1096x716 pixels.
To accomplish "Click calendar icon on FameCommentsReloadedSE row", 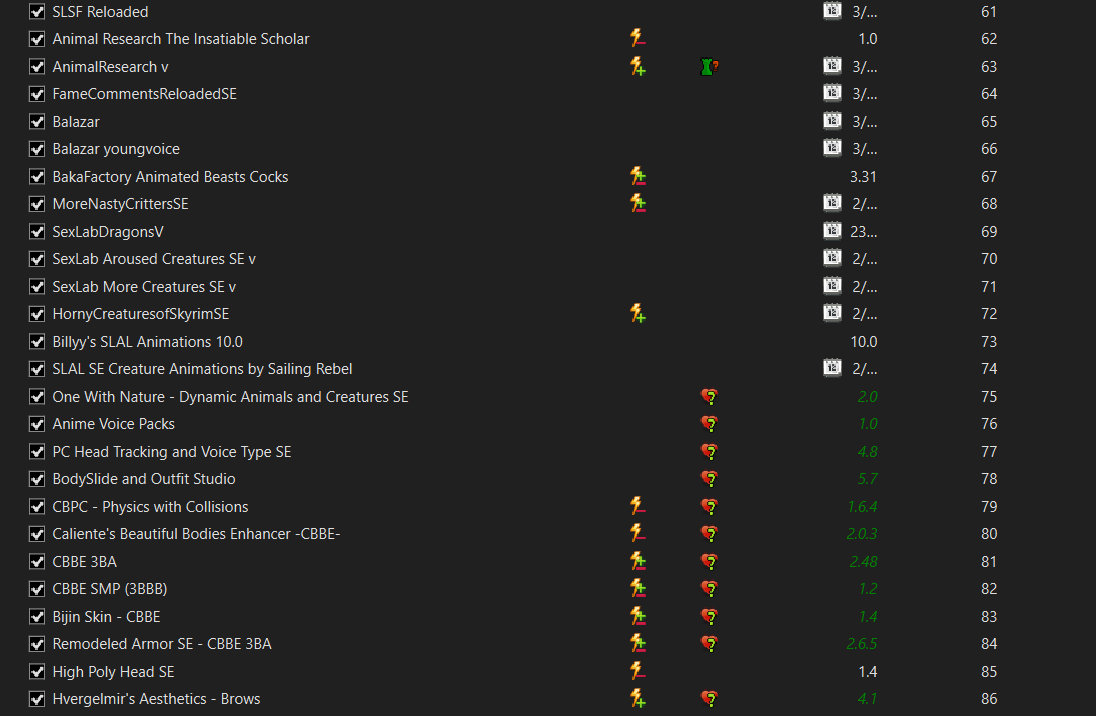I will [x=832, y=93].
